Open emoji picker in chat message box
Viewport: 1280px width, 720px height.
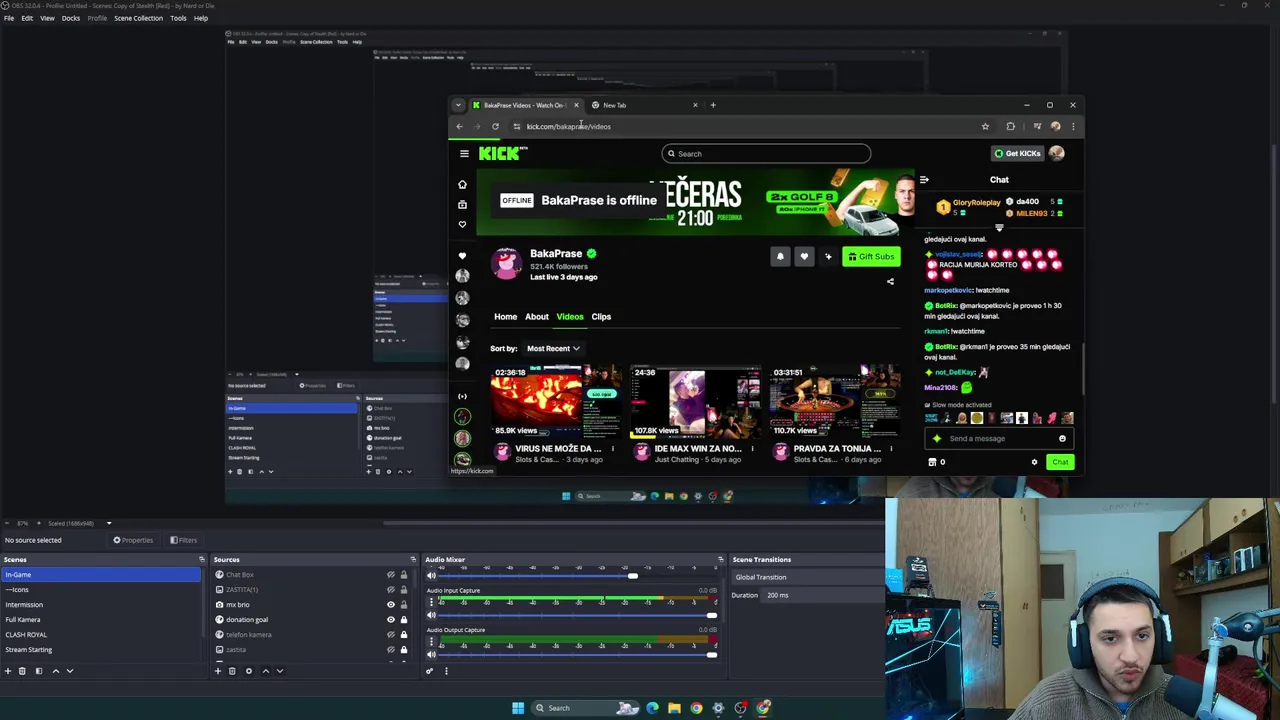(1062, 438)
